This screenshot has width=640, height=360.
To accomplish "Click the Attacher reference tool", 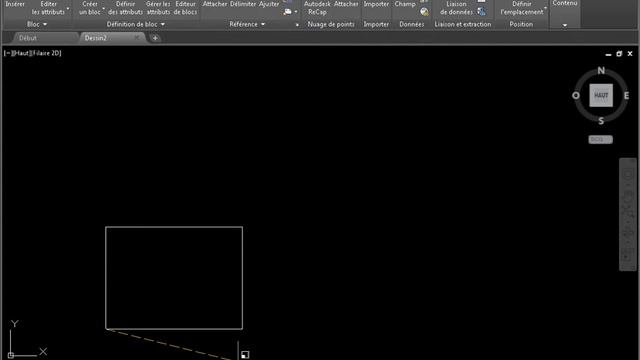I will 215,4.
